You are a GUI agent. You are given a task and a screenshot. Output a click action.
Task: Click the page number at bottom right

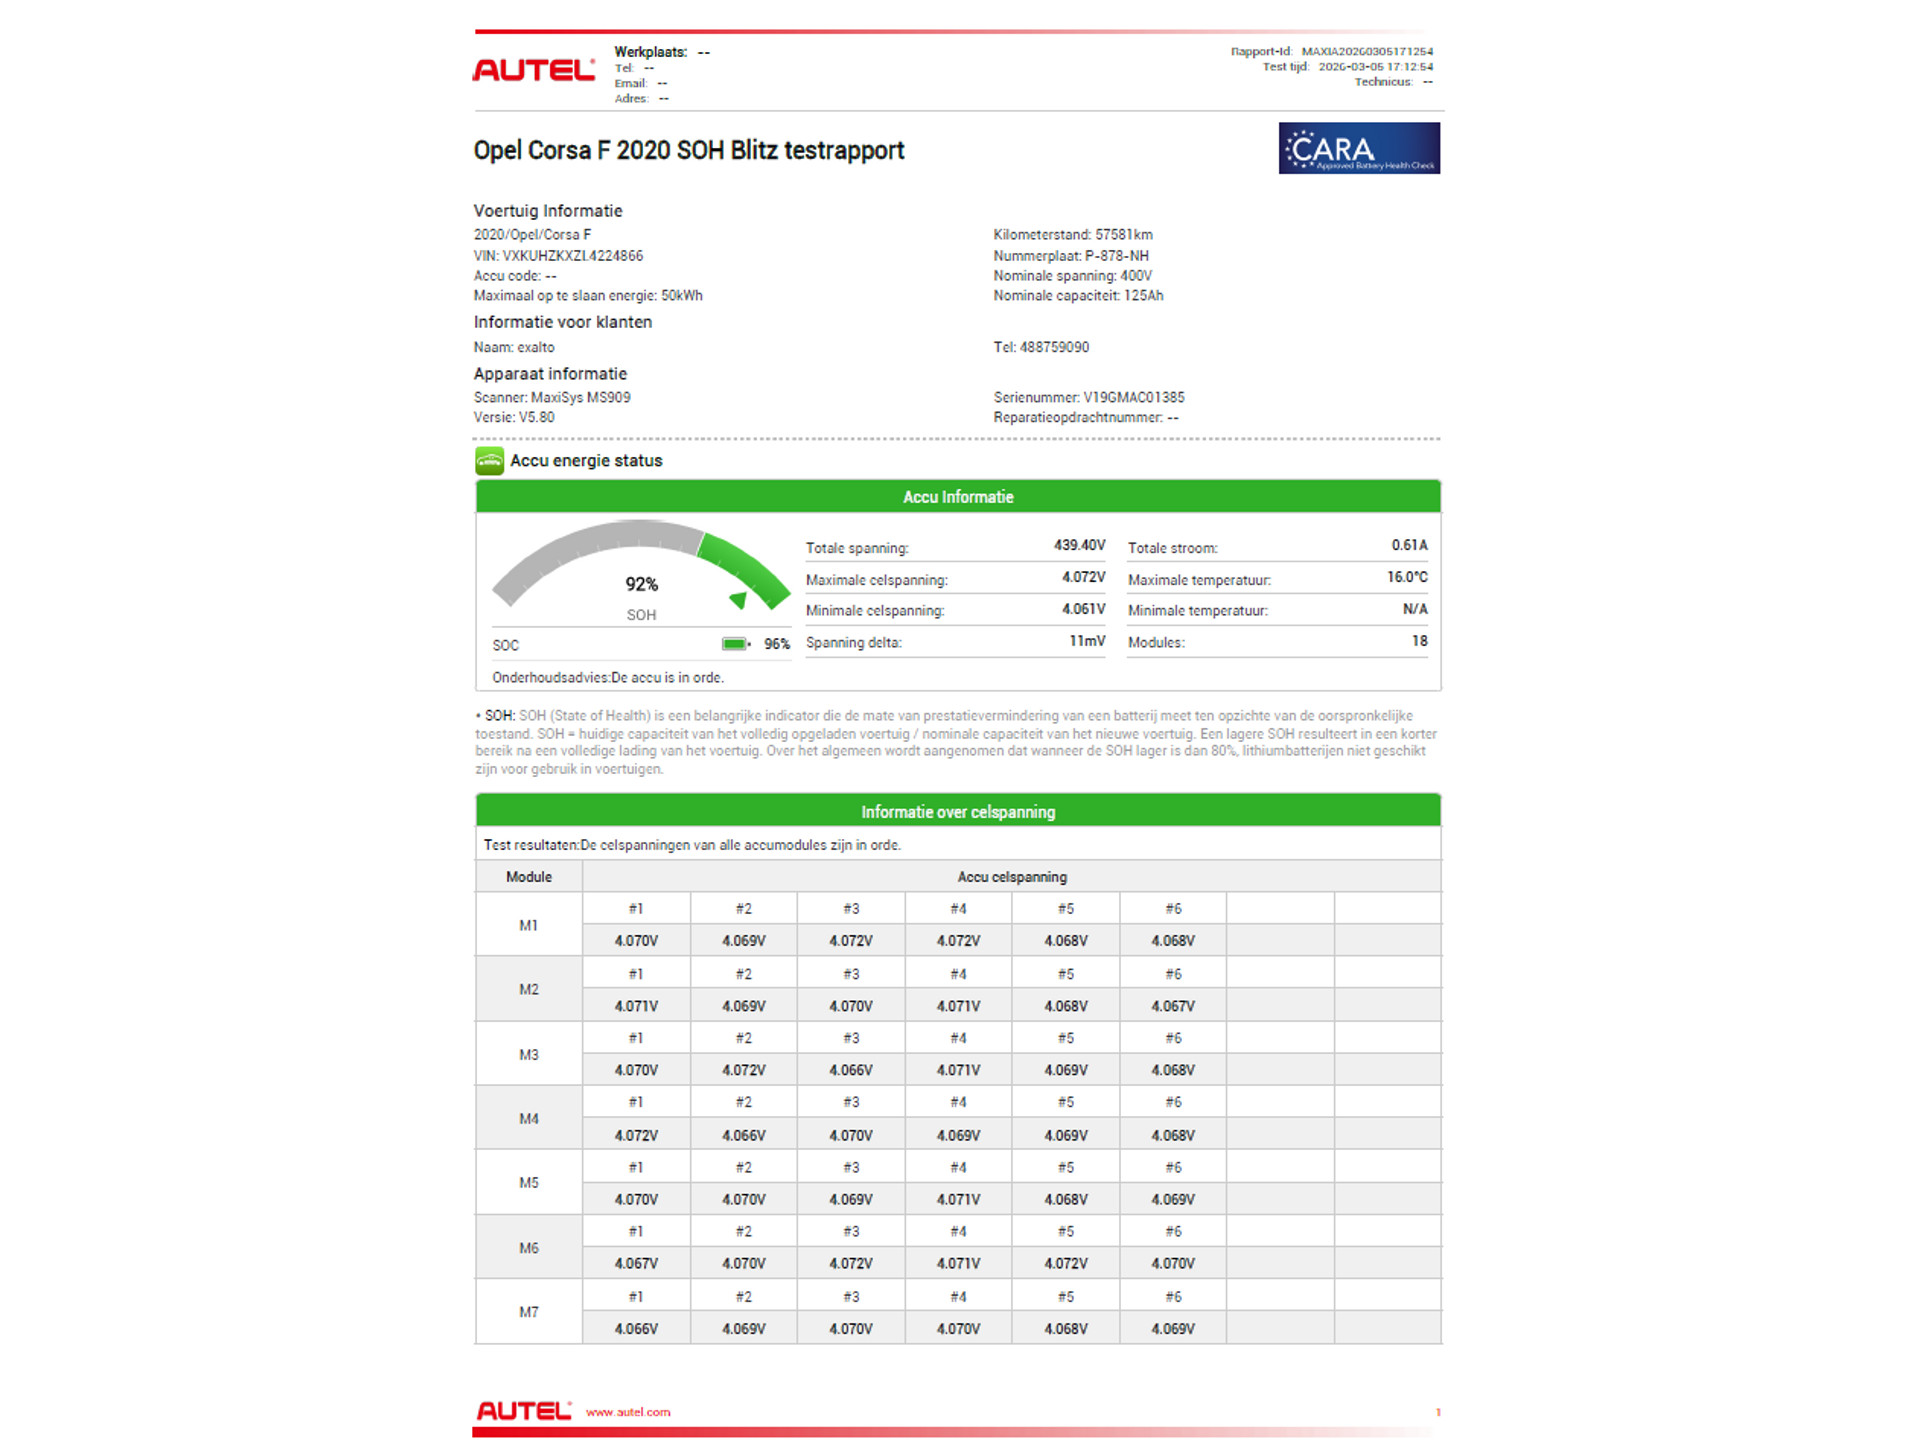point(1438,1412)
